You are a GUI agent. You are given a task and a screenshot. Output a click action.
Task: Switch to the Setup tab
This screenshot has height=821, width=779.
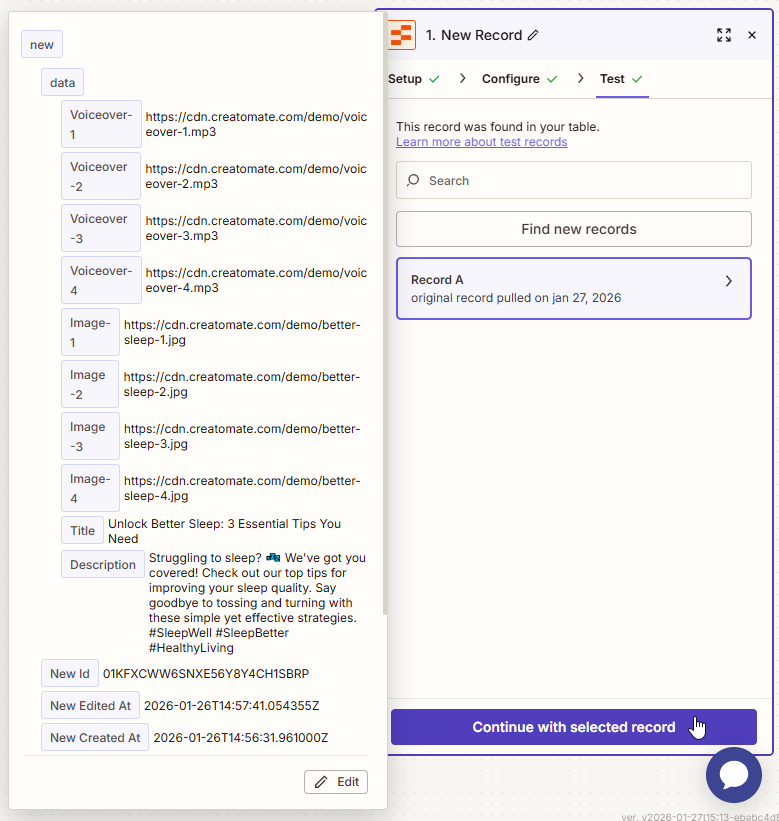pos(413,79)
